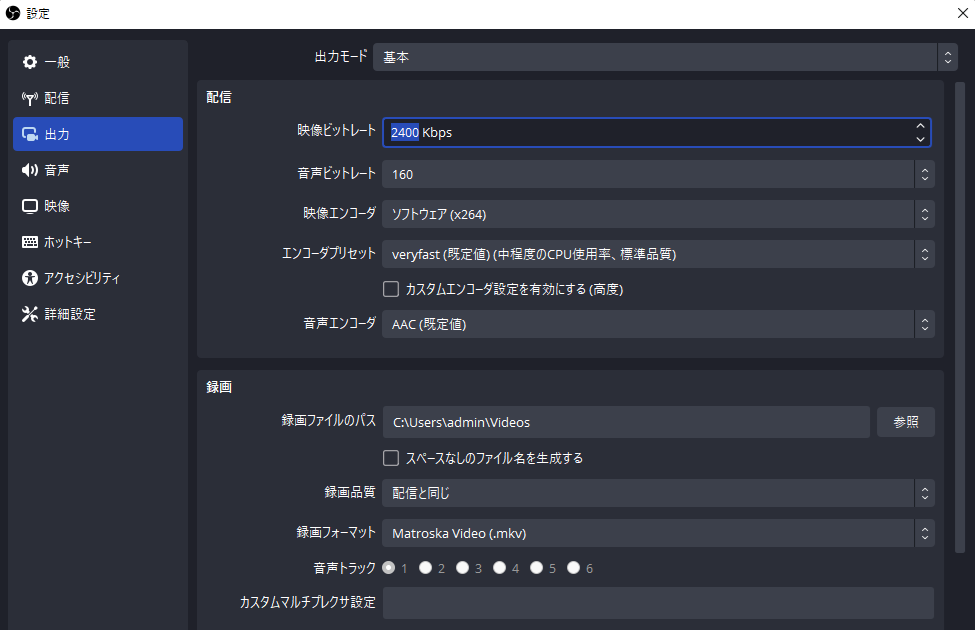
Task: Open 音声 (Audio) settings via speaker icon
Action: [x=29, y=169]
